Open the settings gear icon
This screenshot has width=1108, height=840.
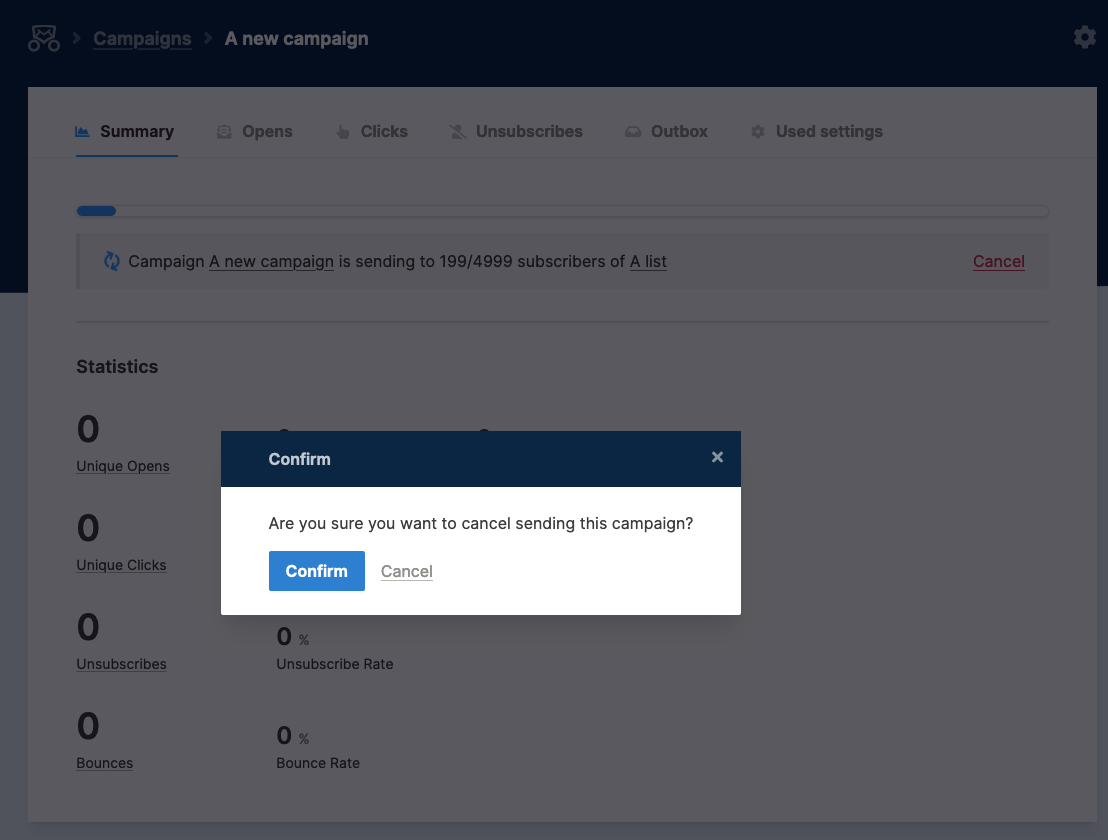[x=1085, y=37]
